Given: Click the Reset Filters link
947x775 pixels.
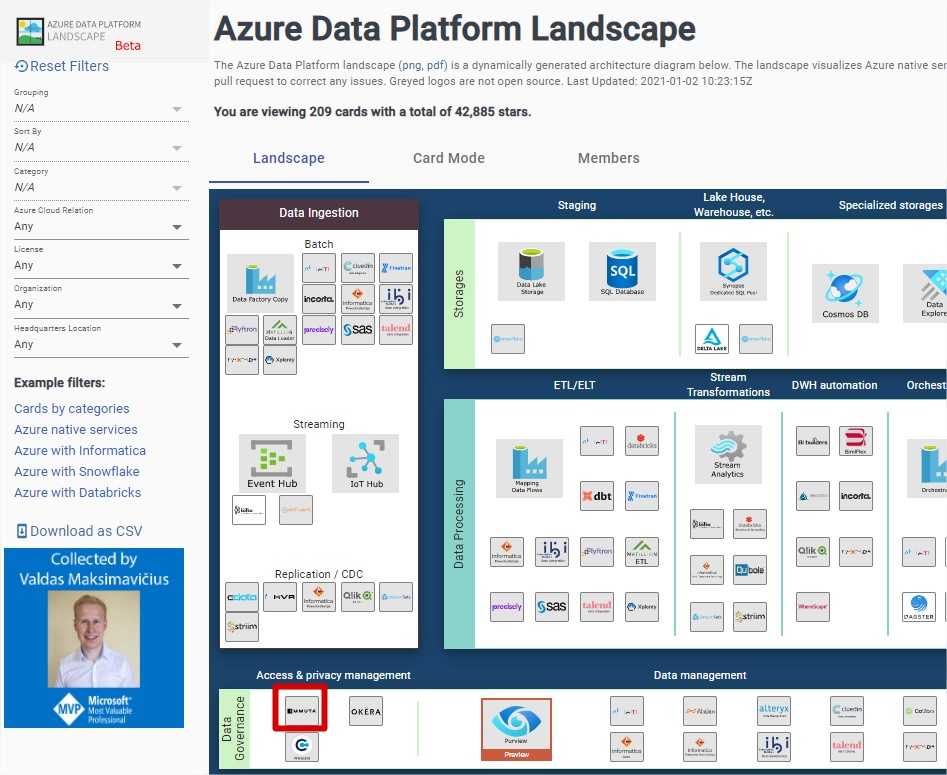Looking at the screenshot, I should pyautogui.click(x=62, y=66).
